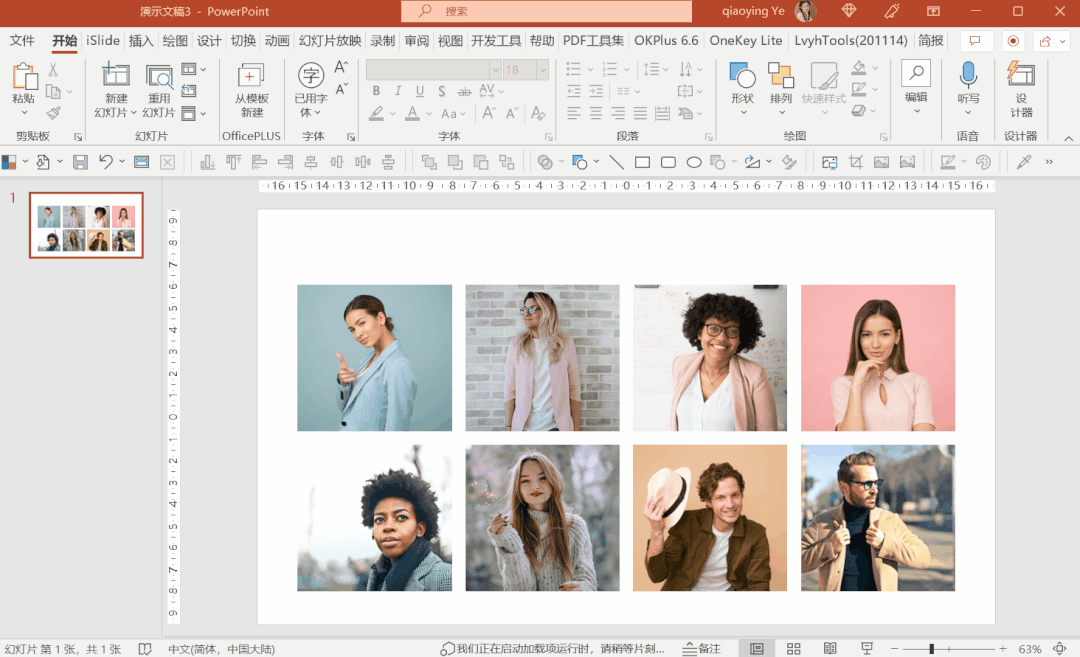Click the save icon in the quick toolbar
The image size is (1080, 657).
(80, 162)
